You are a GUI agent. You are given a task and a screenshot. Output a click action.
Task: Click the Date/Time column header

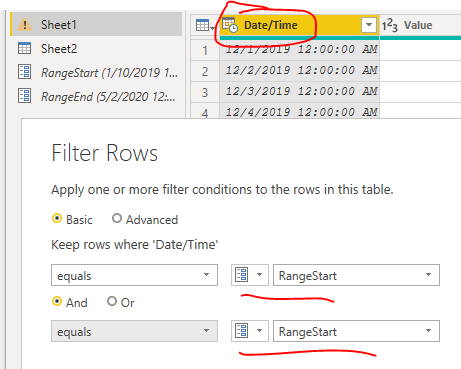coord(299,25)
